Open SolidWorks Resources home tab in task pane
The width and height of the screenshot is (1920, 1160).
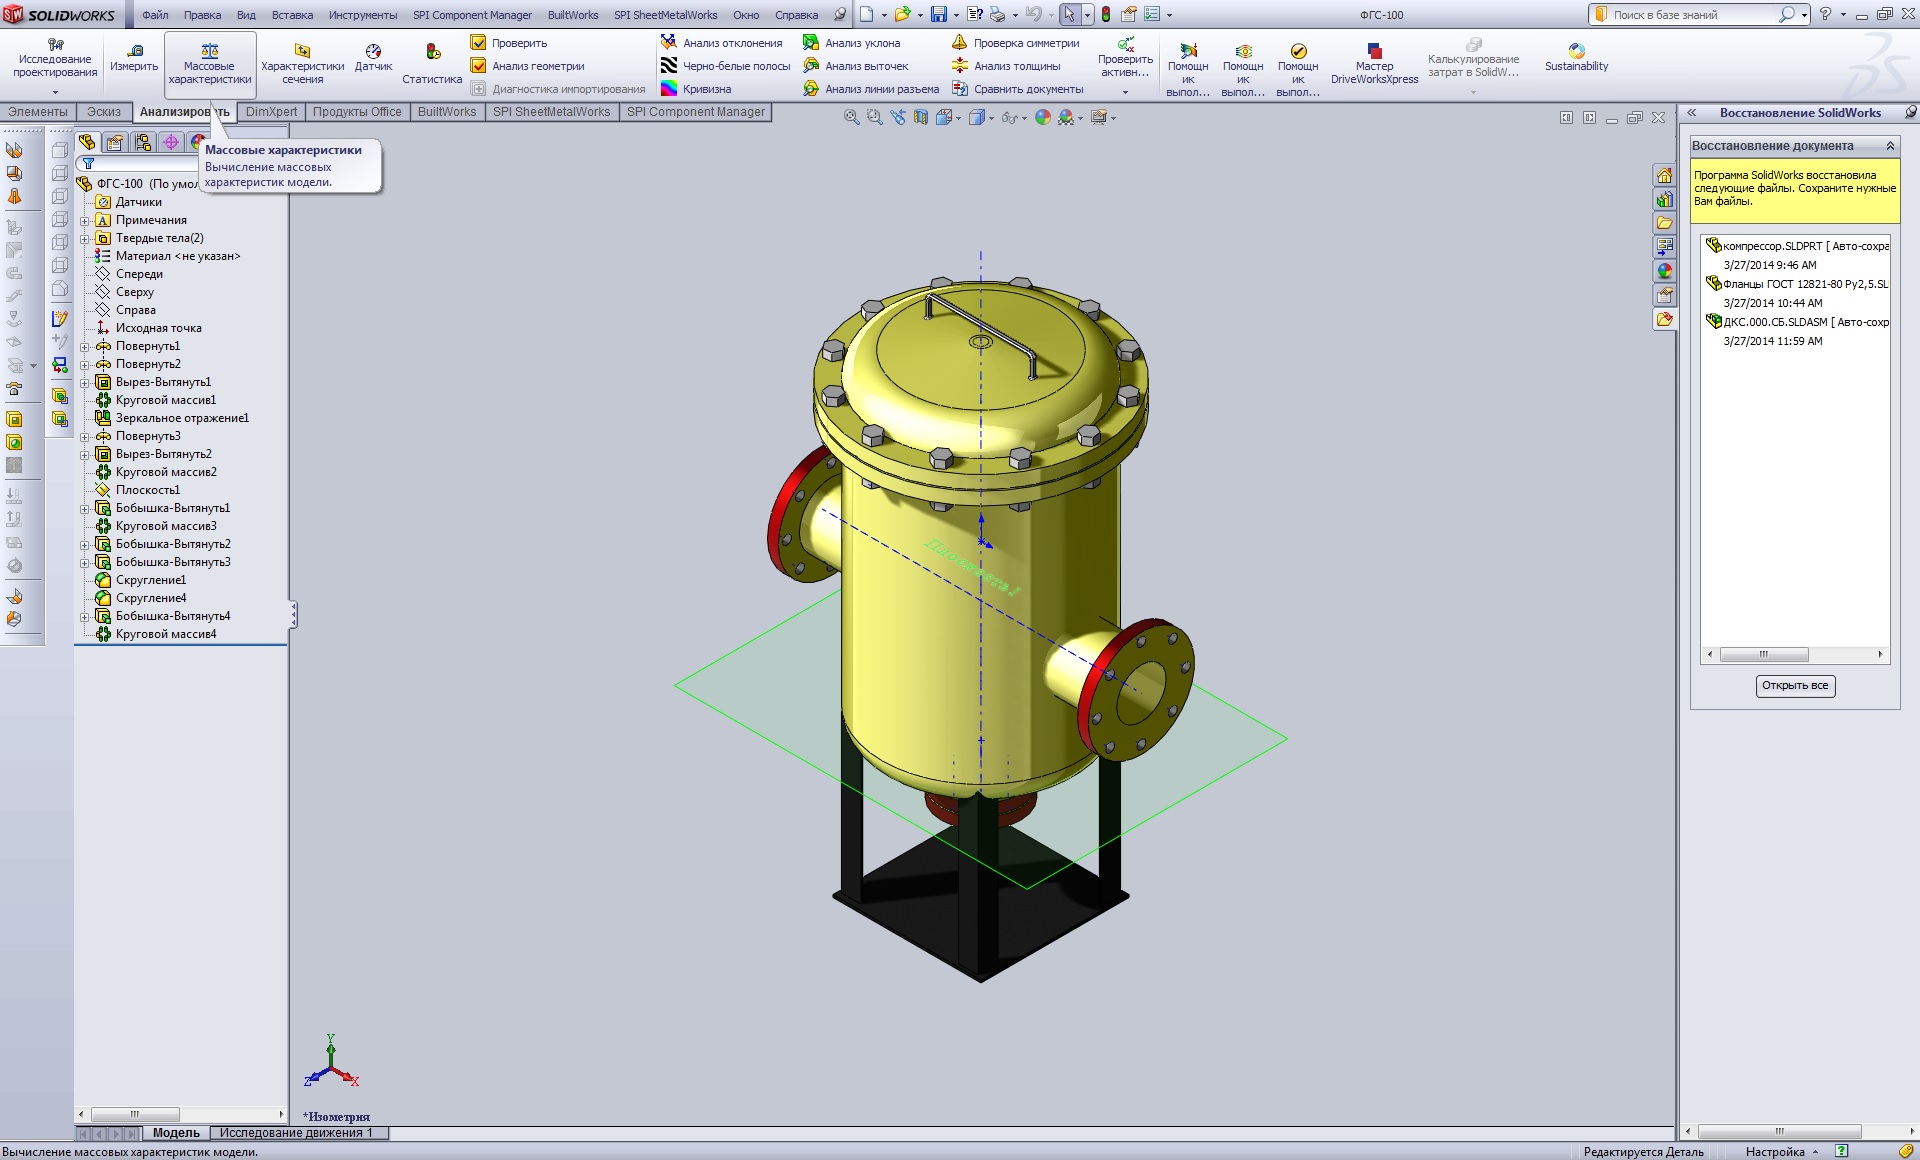[x=1664, y=175]
